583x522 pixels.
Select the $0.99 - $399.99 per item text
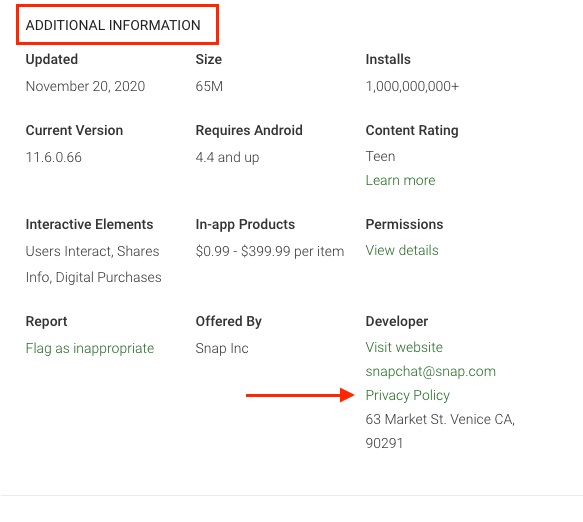point(270,251)
